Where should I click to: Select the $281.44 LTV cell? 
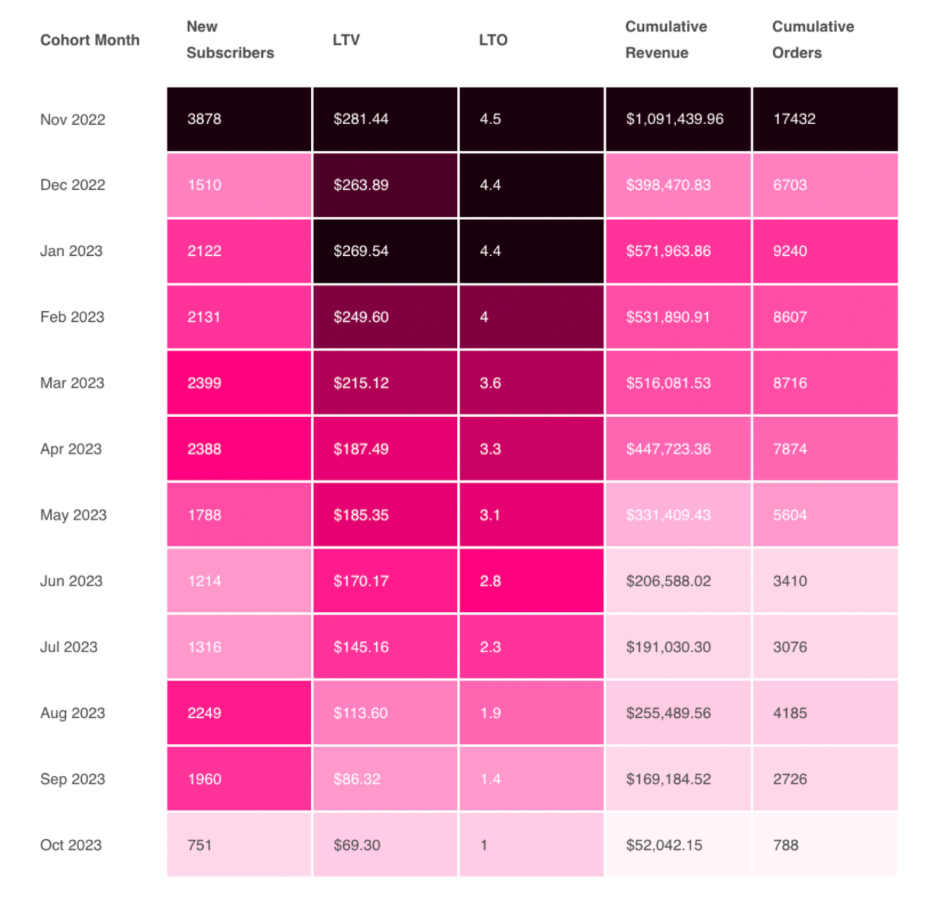pos(385,119)
